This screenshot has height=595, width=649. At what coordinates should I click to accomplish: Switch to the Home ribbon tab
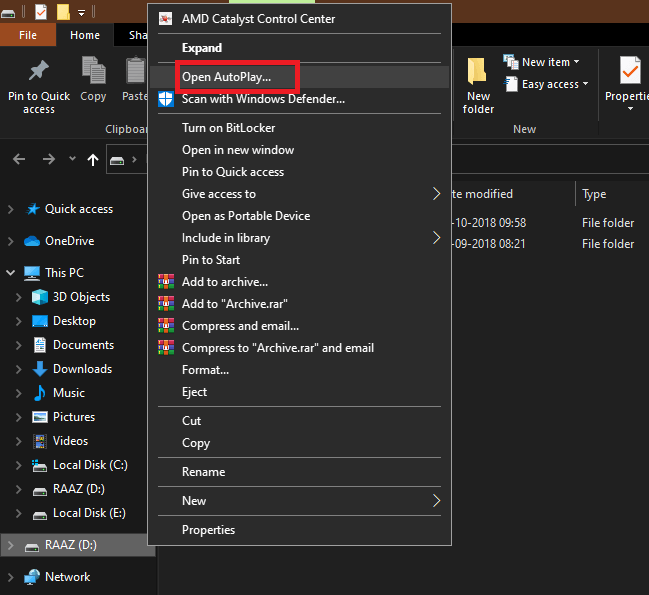(x=85, y=35)
